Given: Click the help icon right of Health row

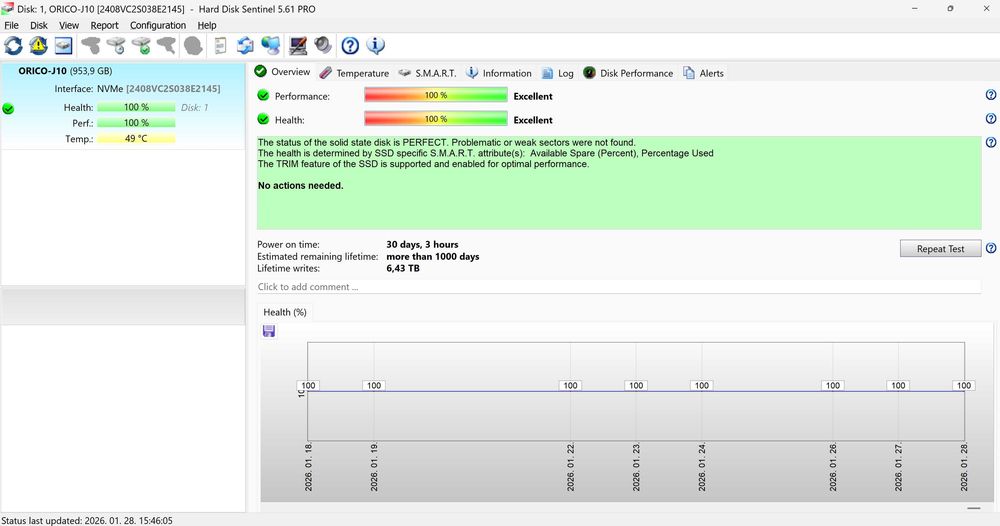Looking at the screenshot, I should (990, 119).
